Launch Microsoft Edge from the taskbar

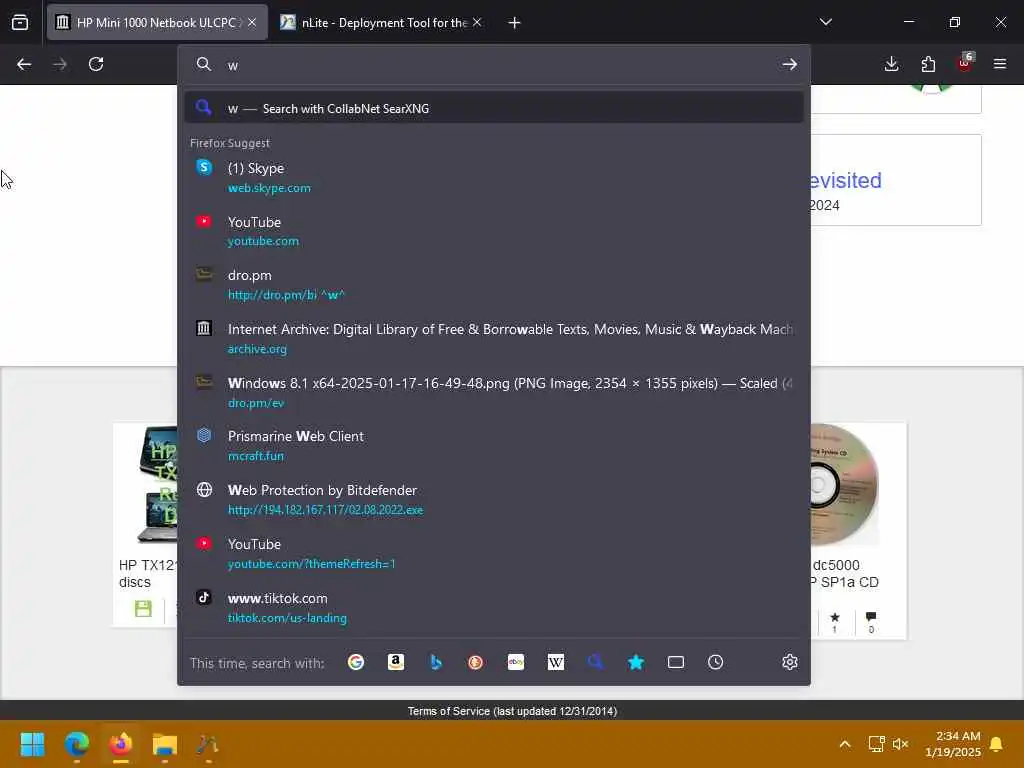(76, 744)
